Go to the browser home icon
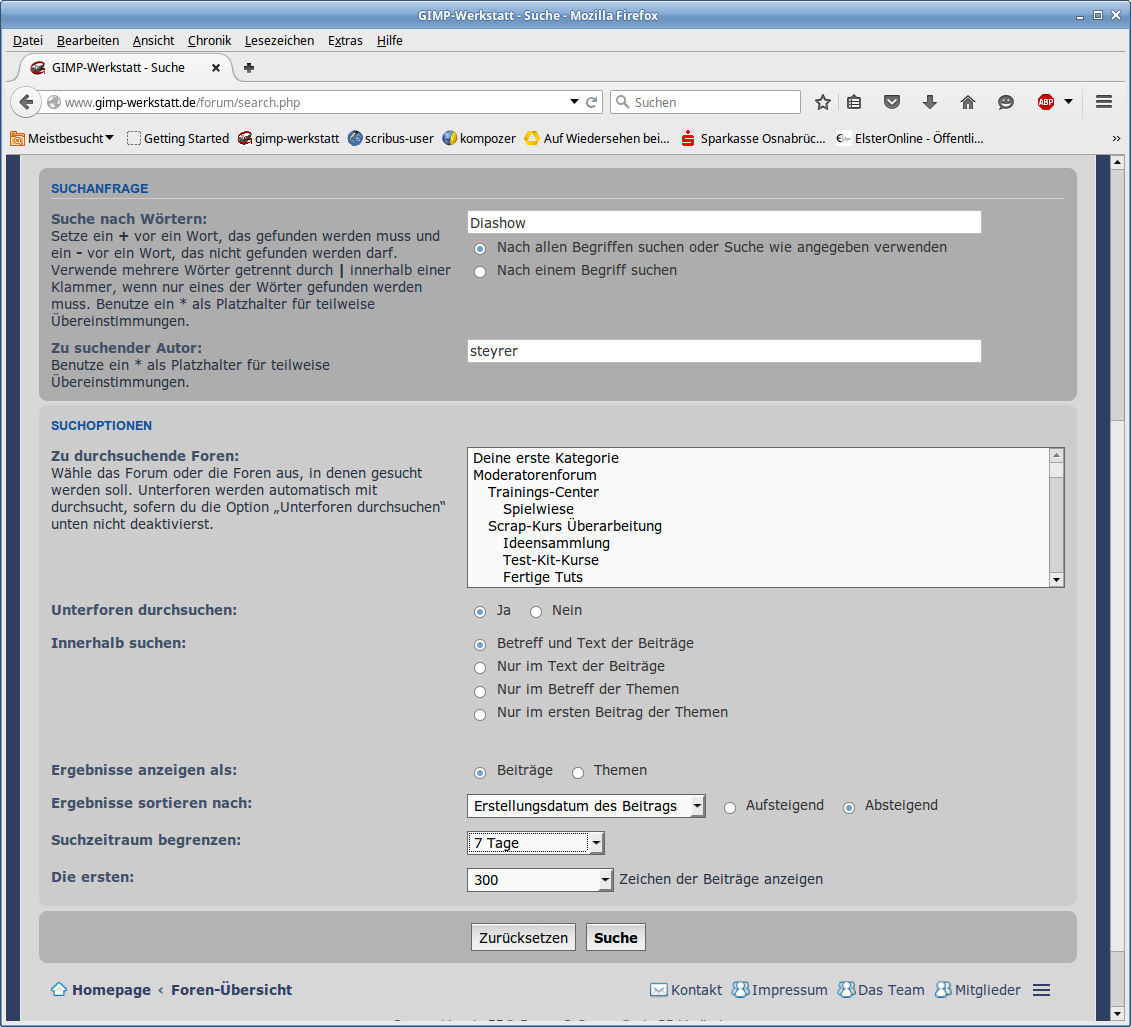The height and width of the screenshot is (1027, 1131). tap(968, 102)
